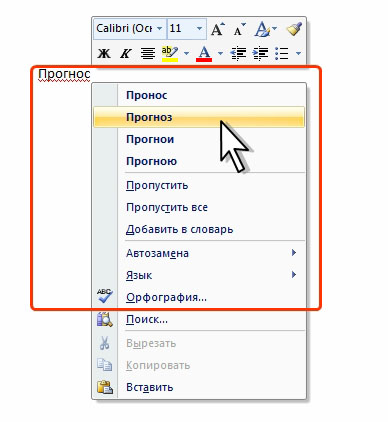Open Styles dropdown arrow in mini toolbar
This screenshot has width=388, height=422.
point(274,29)
